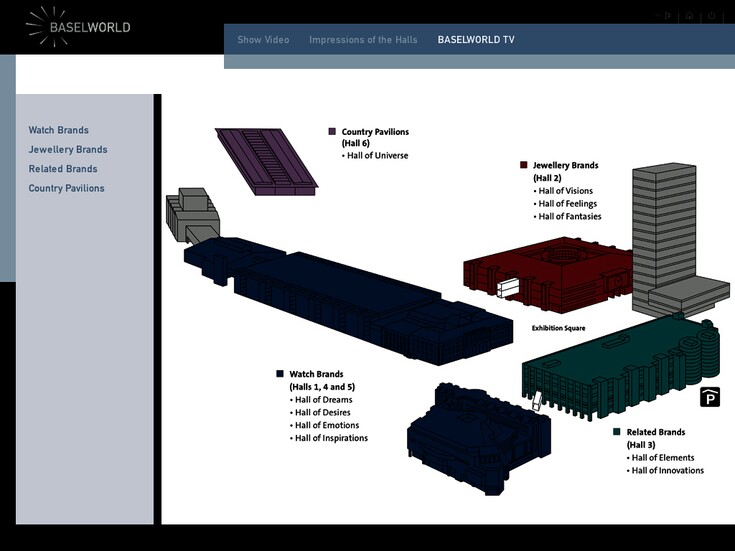
Task: Click the purple Country Pavilions legend square
Action: (332, 131)
